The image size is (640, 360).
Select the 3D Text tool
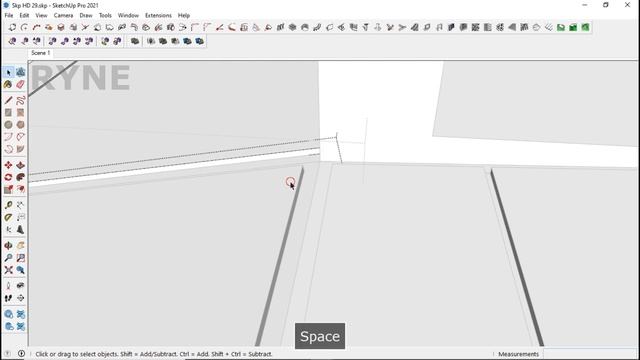20,230
